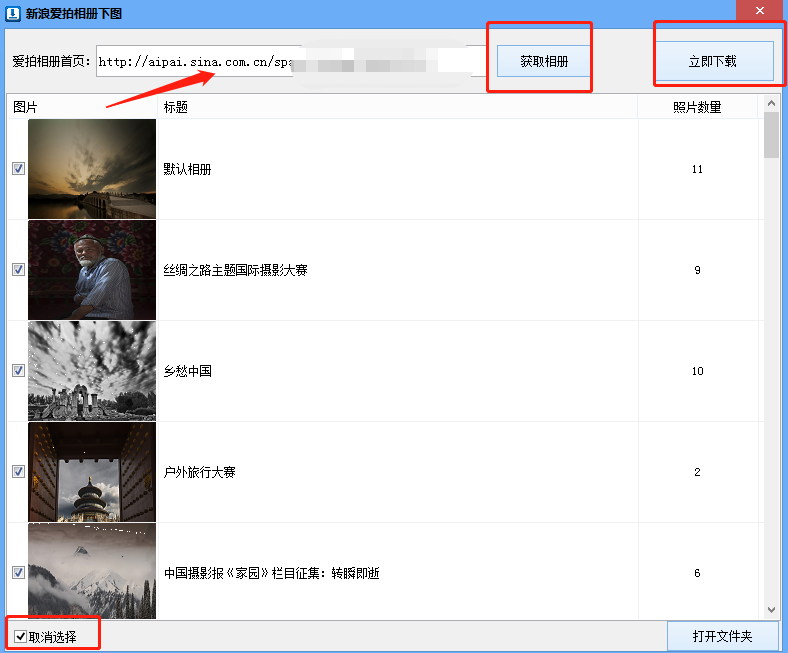Open folder with 打开文件夹 button
788x653 pixels.
[722, 636]
